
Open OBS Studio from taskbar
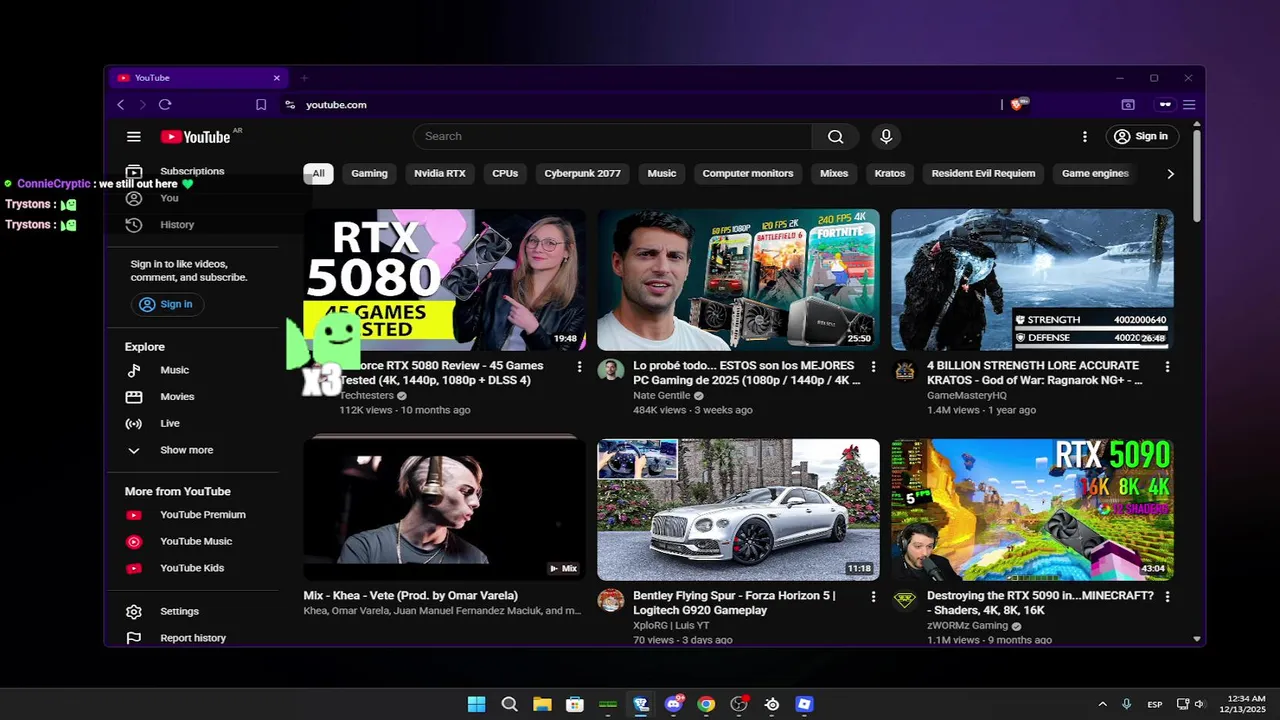coord(739,704)
